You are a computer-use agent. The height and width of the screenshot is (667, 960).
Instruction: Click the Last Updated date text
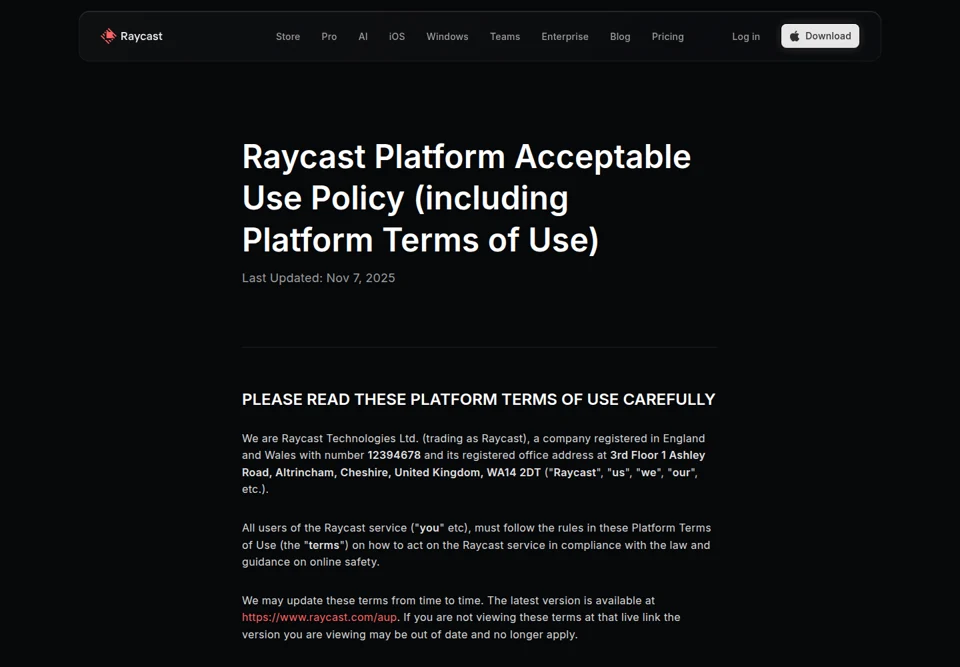click(318, 278)
